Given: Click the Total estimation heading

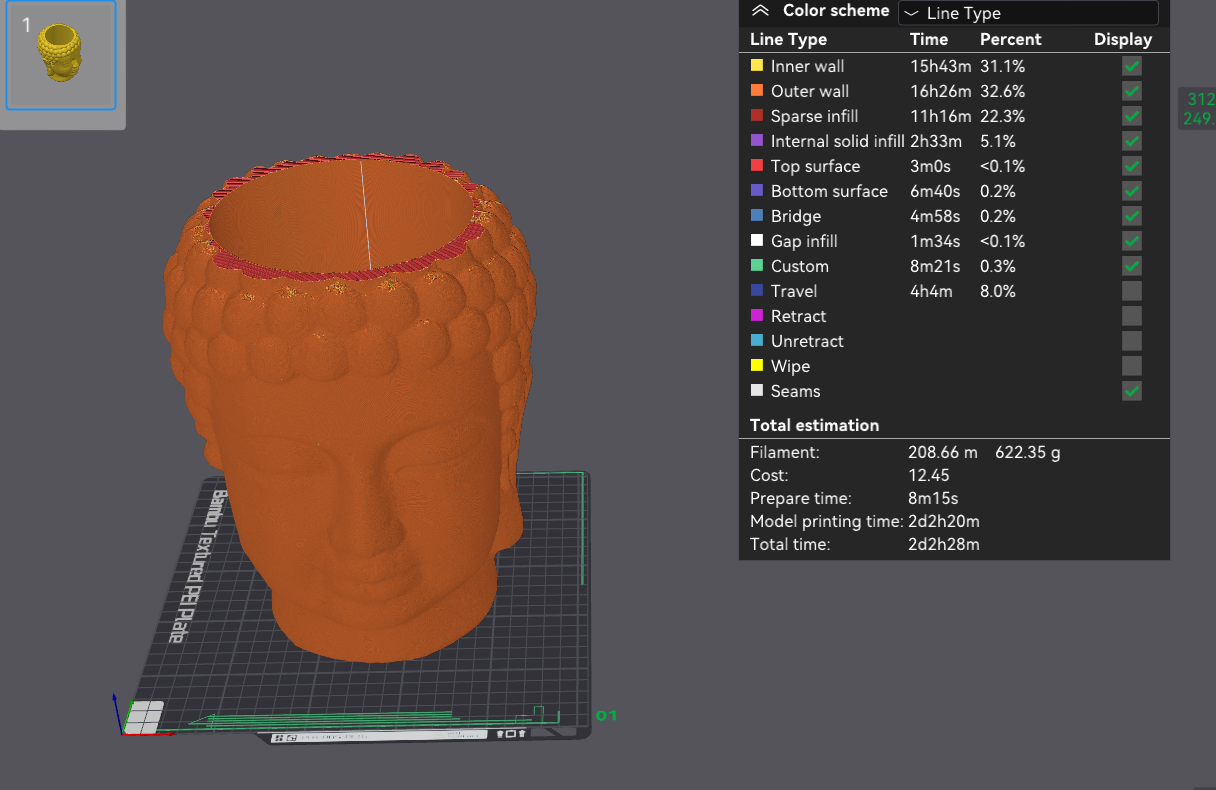Looking at the screenshot, I should click(815, 425).
